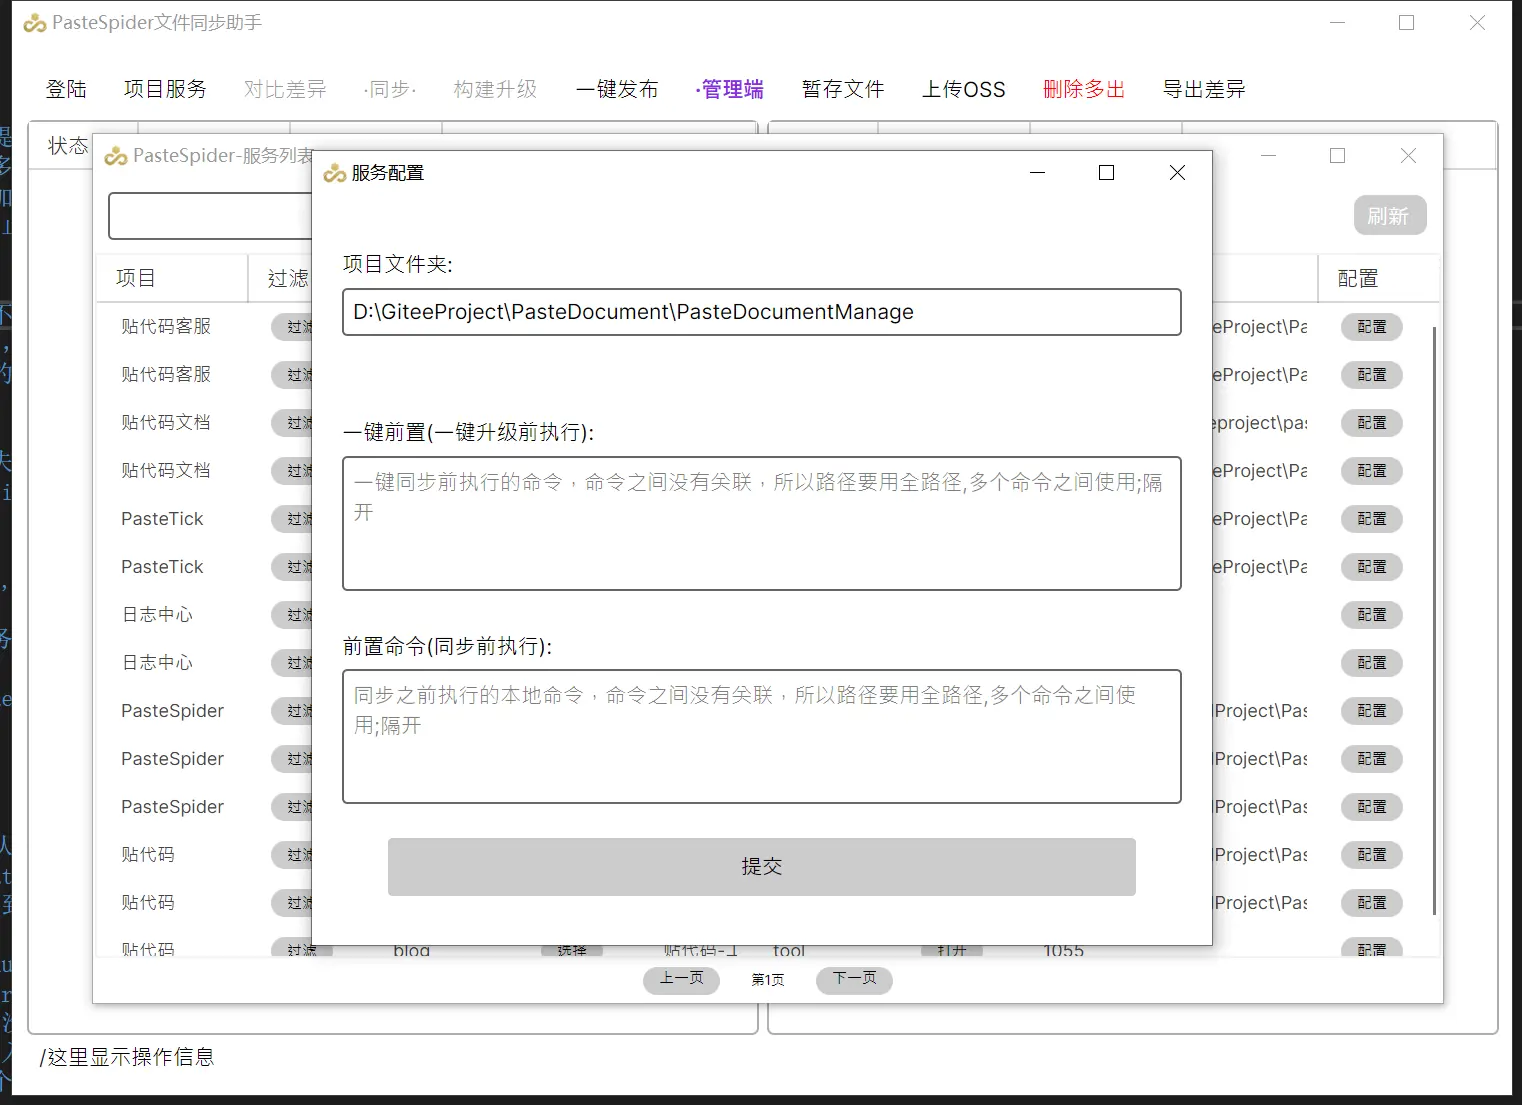Click the 第1页 page indicator
Image resolution: width=1522 pixels, height=1105 pixels.
pos(768,980)
